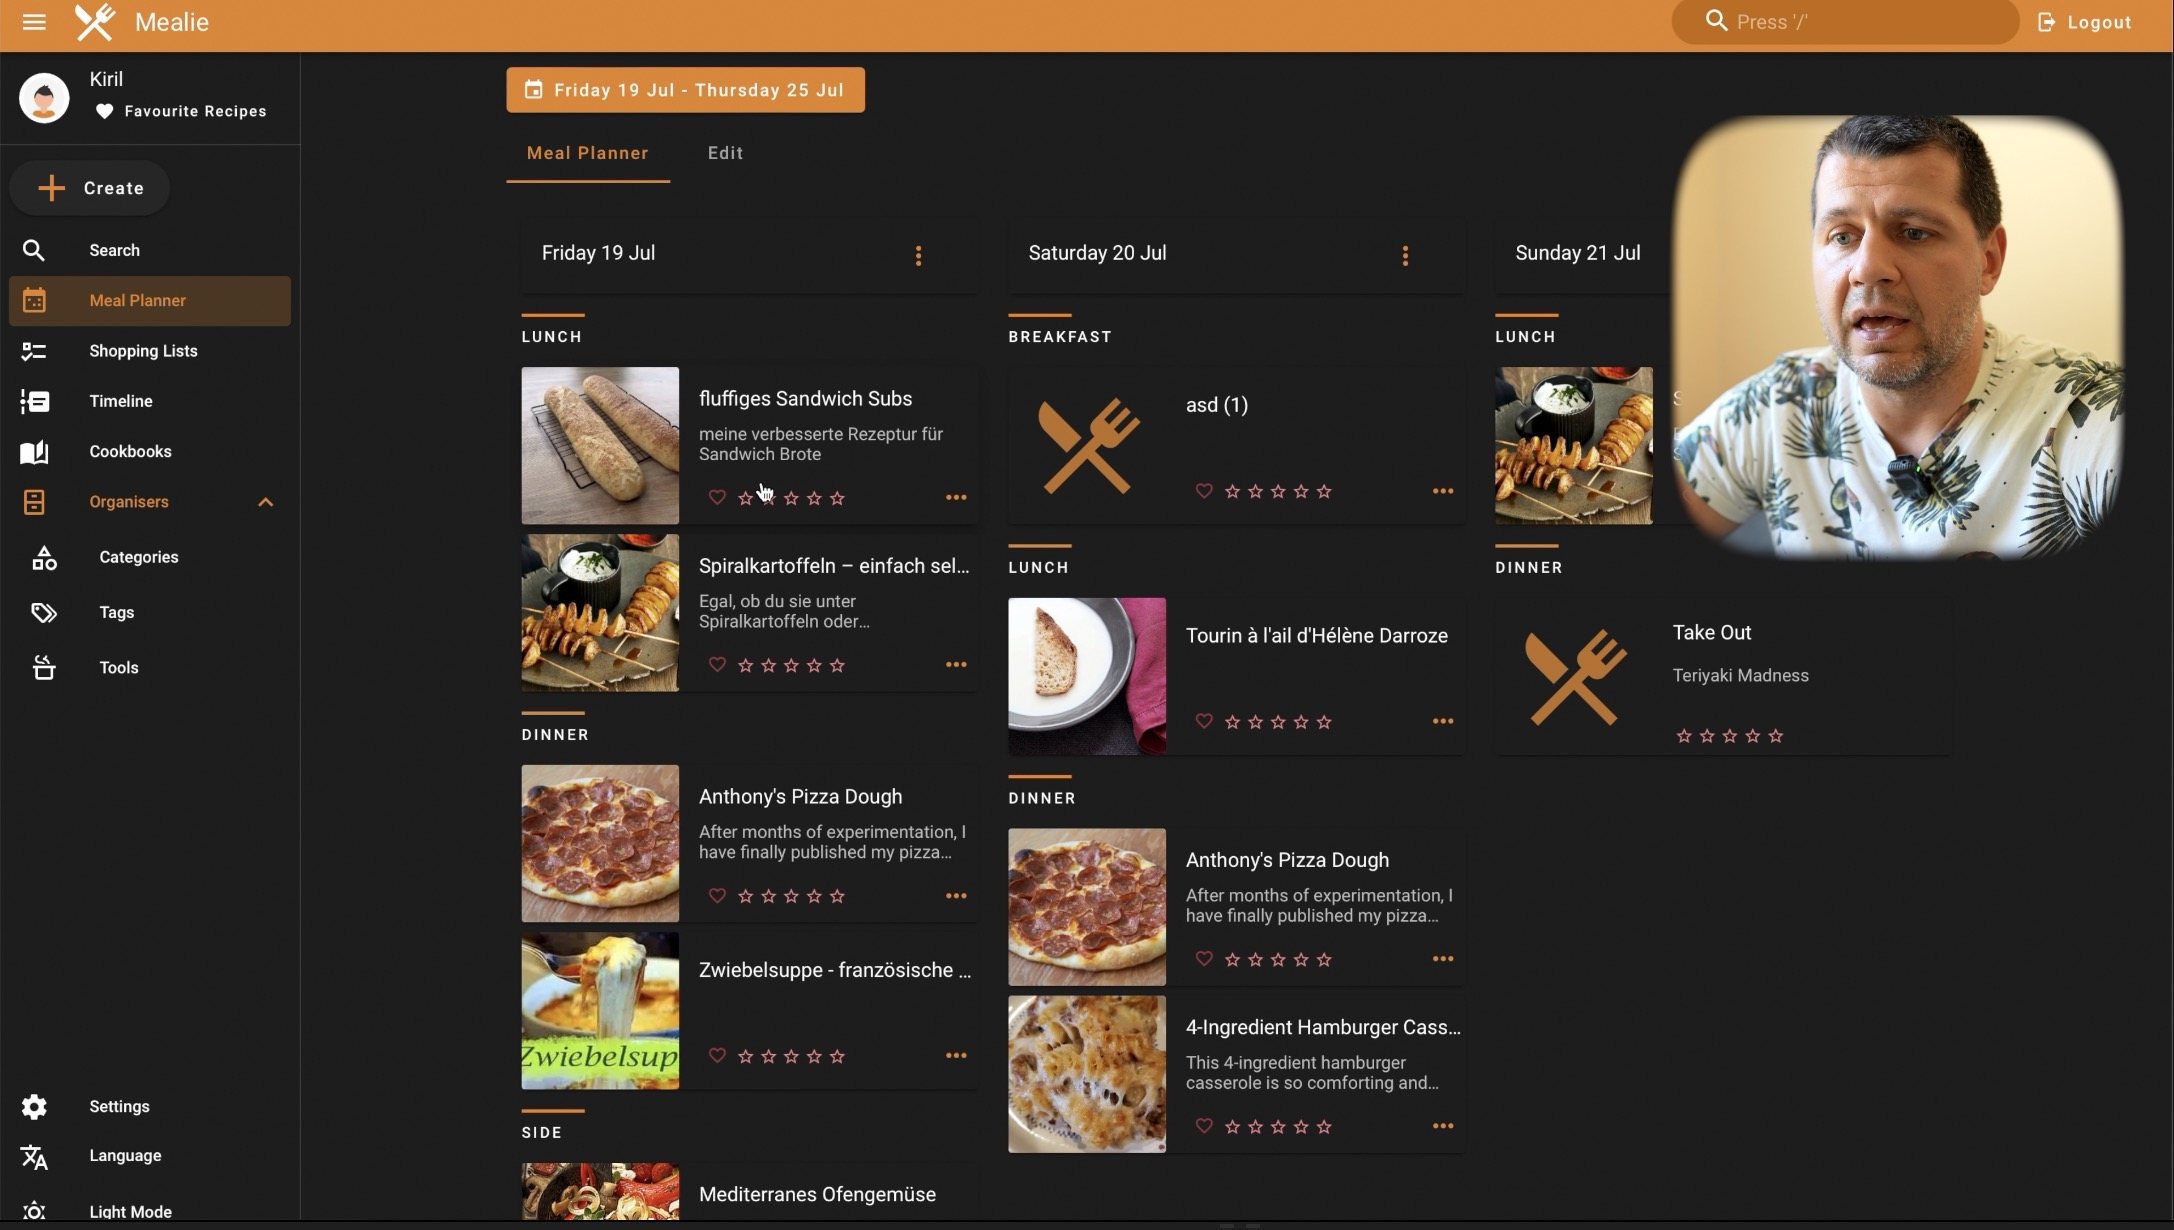2174x1230 pixels.
Task: Click Anthony's Pizza Dough thumbnail Saturday
Action: point(1086,905)
